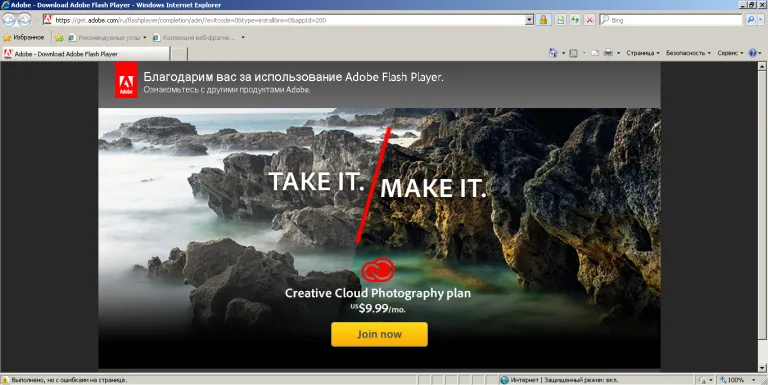Screen dimensions: 768x385
Task: Click add to favorites bar star icon
Action: 59,38
